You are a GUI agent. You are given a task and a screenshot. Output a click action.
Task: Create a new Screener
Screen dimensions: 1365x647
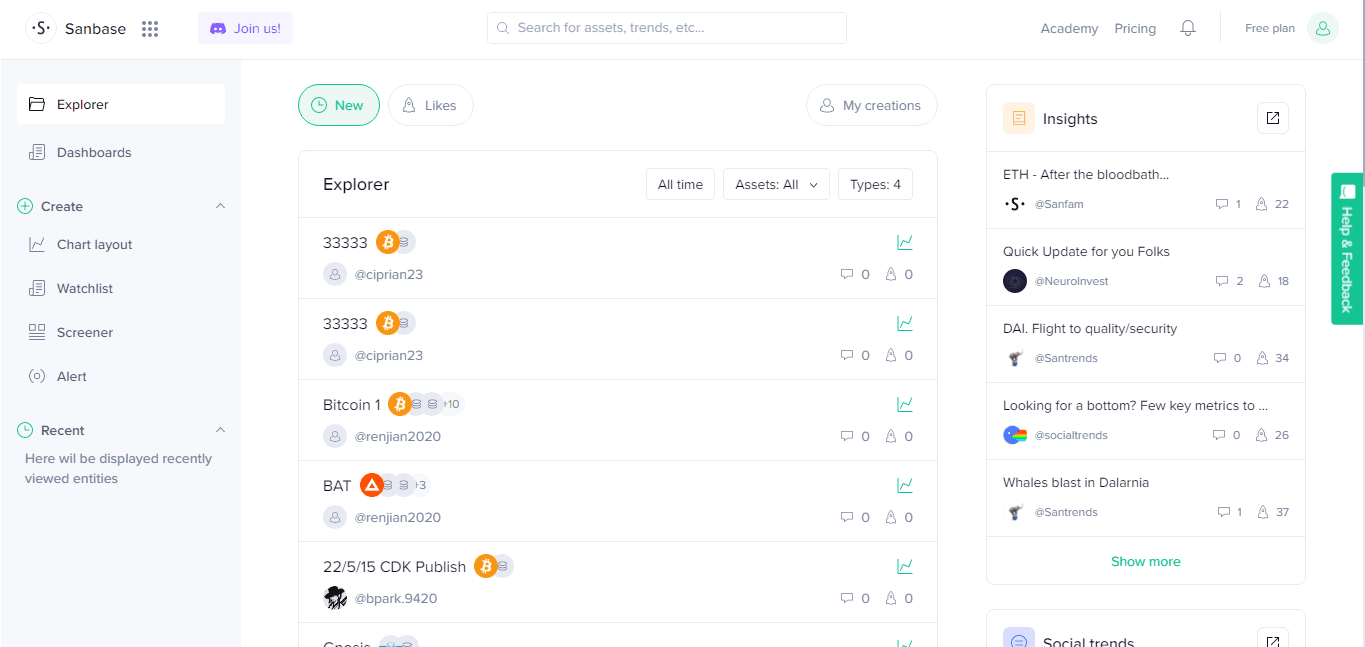click(x=85, y=332)
